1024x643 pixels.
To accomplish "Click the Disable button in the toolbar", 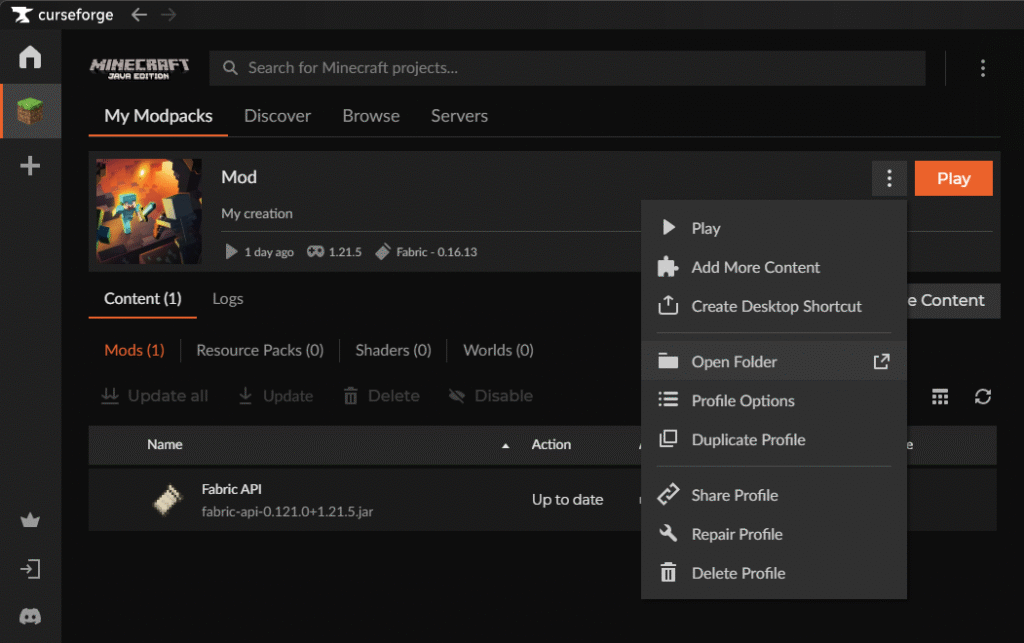I will pos(490,396).
